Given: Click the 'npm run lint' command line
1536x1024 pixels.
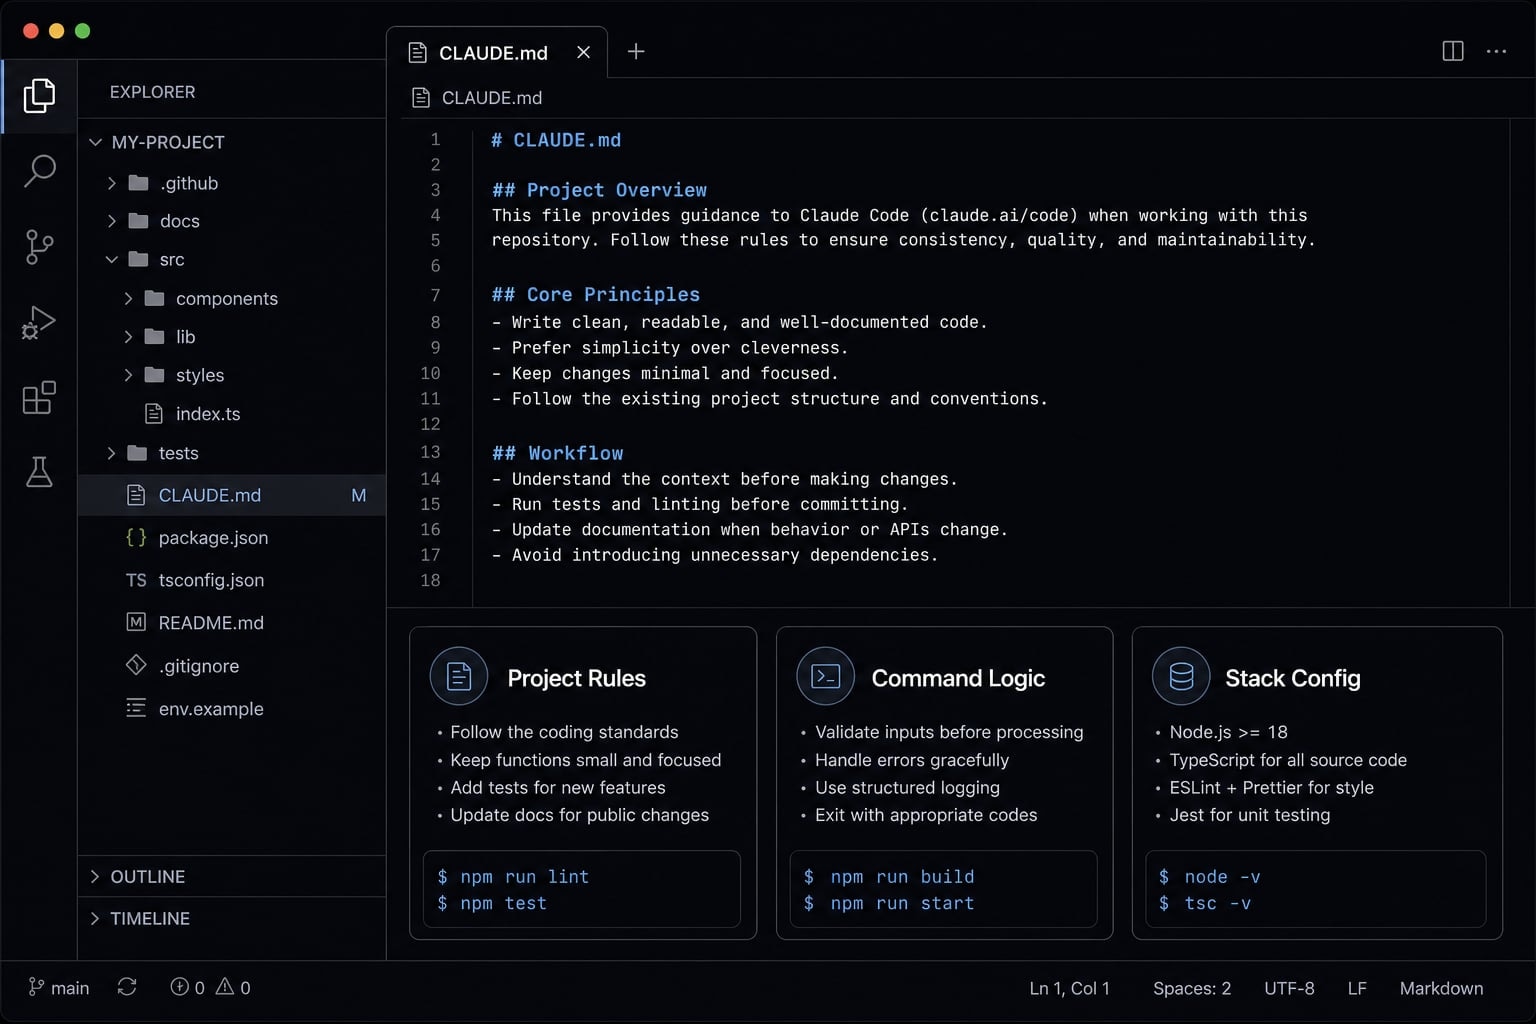Looking at the screenshot, I should point(513,876).
